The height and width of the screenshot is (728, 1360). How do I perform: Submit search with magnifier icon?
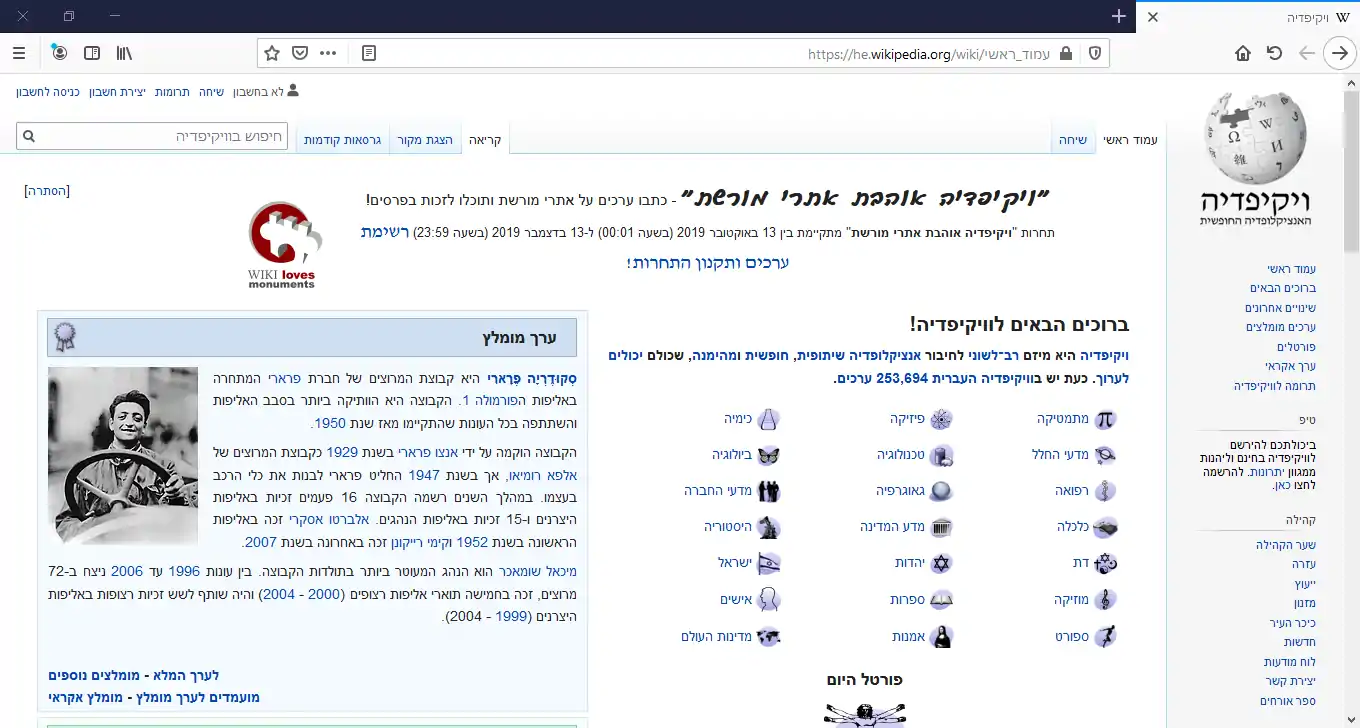[x=29, y=136]
